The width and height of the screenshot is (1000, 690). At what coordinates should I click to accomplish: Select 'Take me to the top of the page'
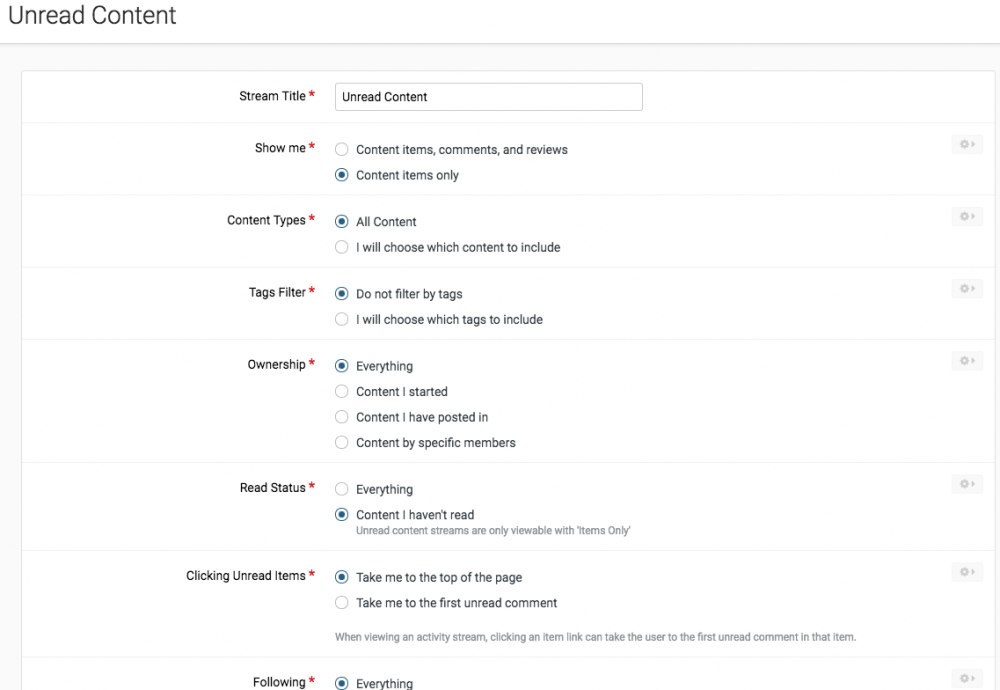coord(342,576)
